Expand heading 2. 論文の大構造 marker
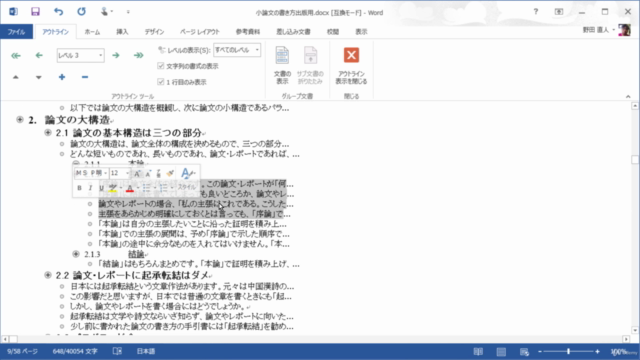The image size is (640, 360). coord(20,120)
